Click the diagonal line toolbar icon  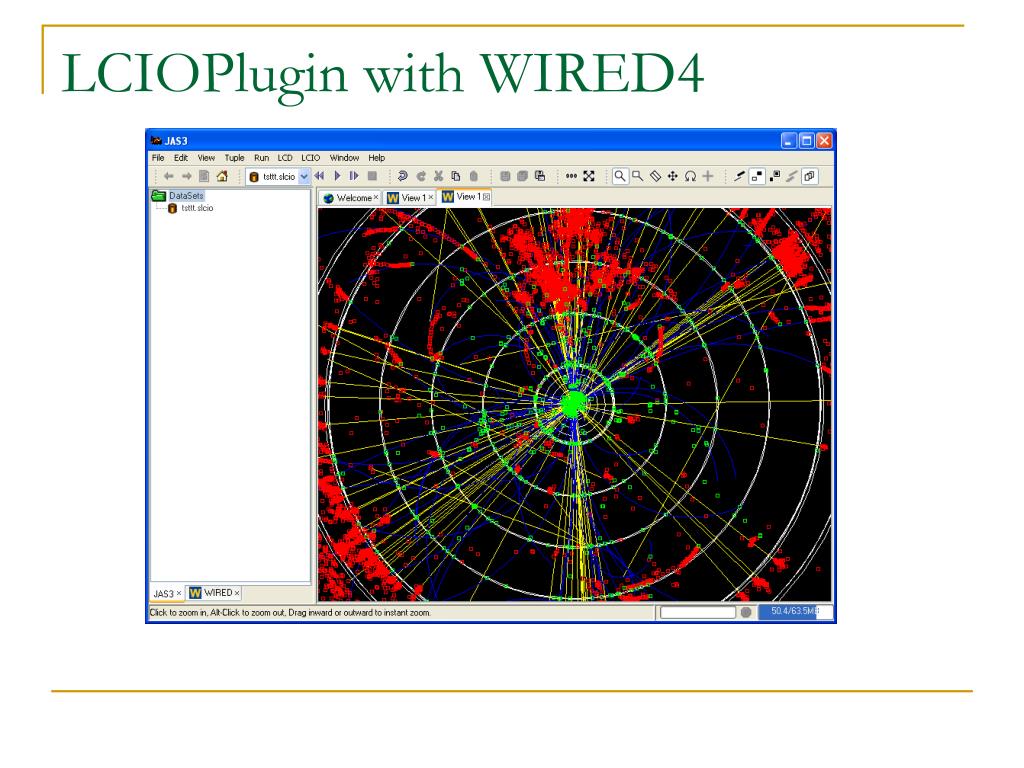coord(739,176)
